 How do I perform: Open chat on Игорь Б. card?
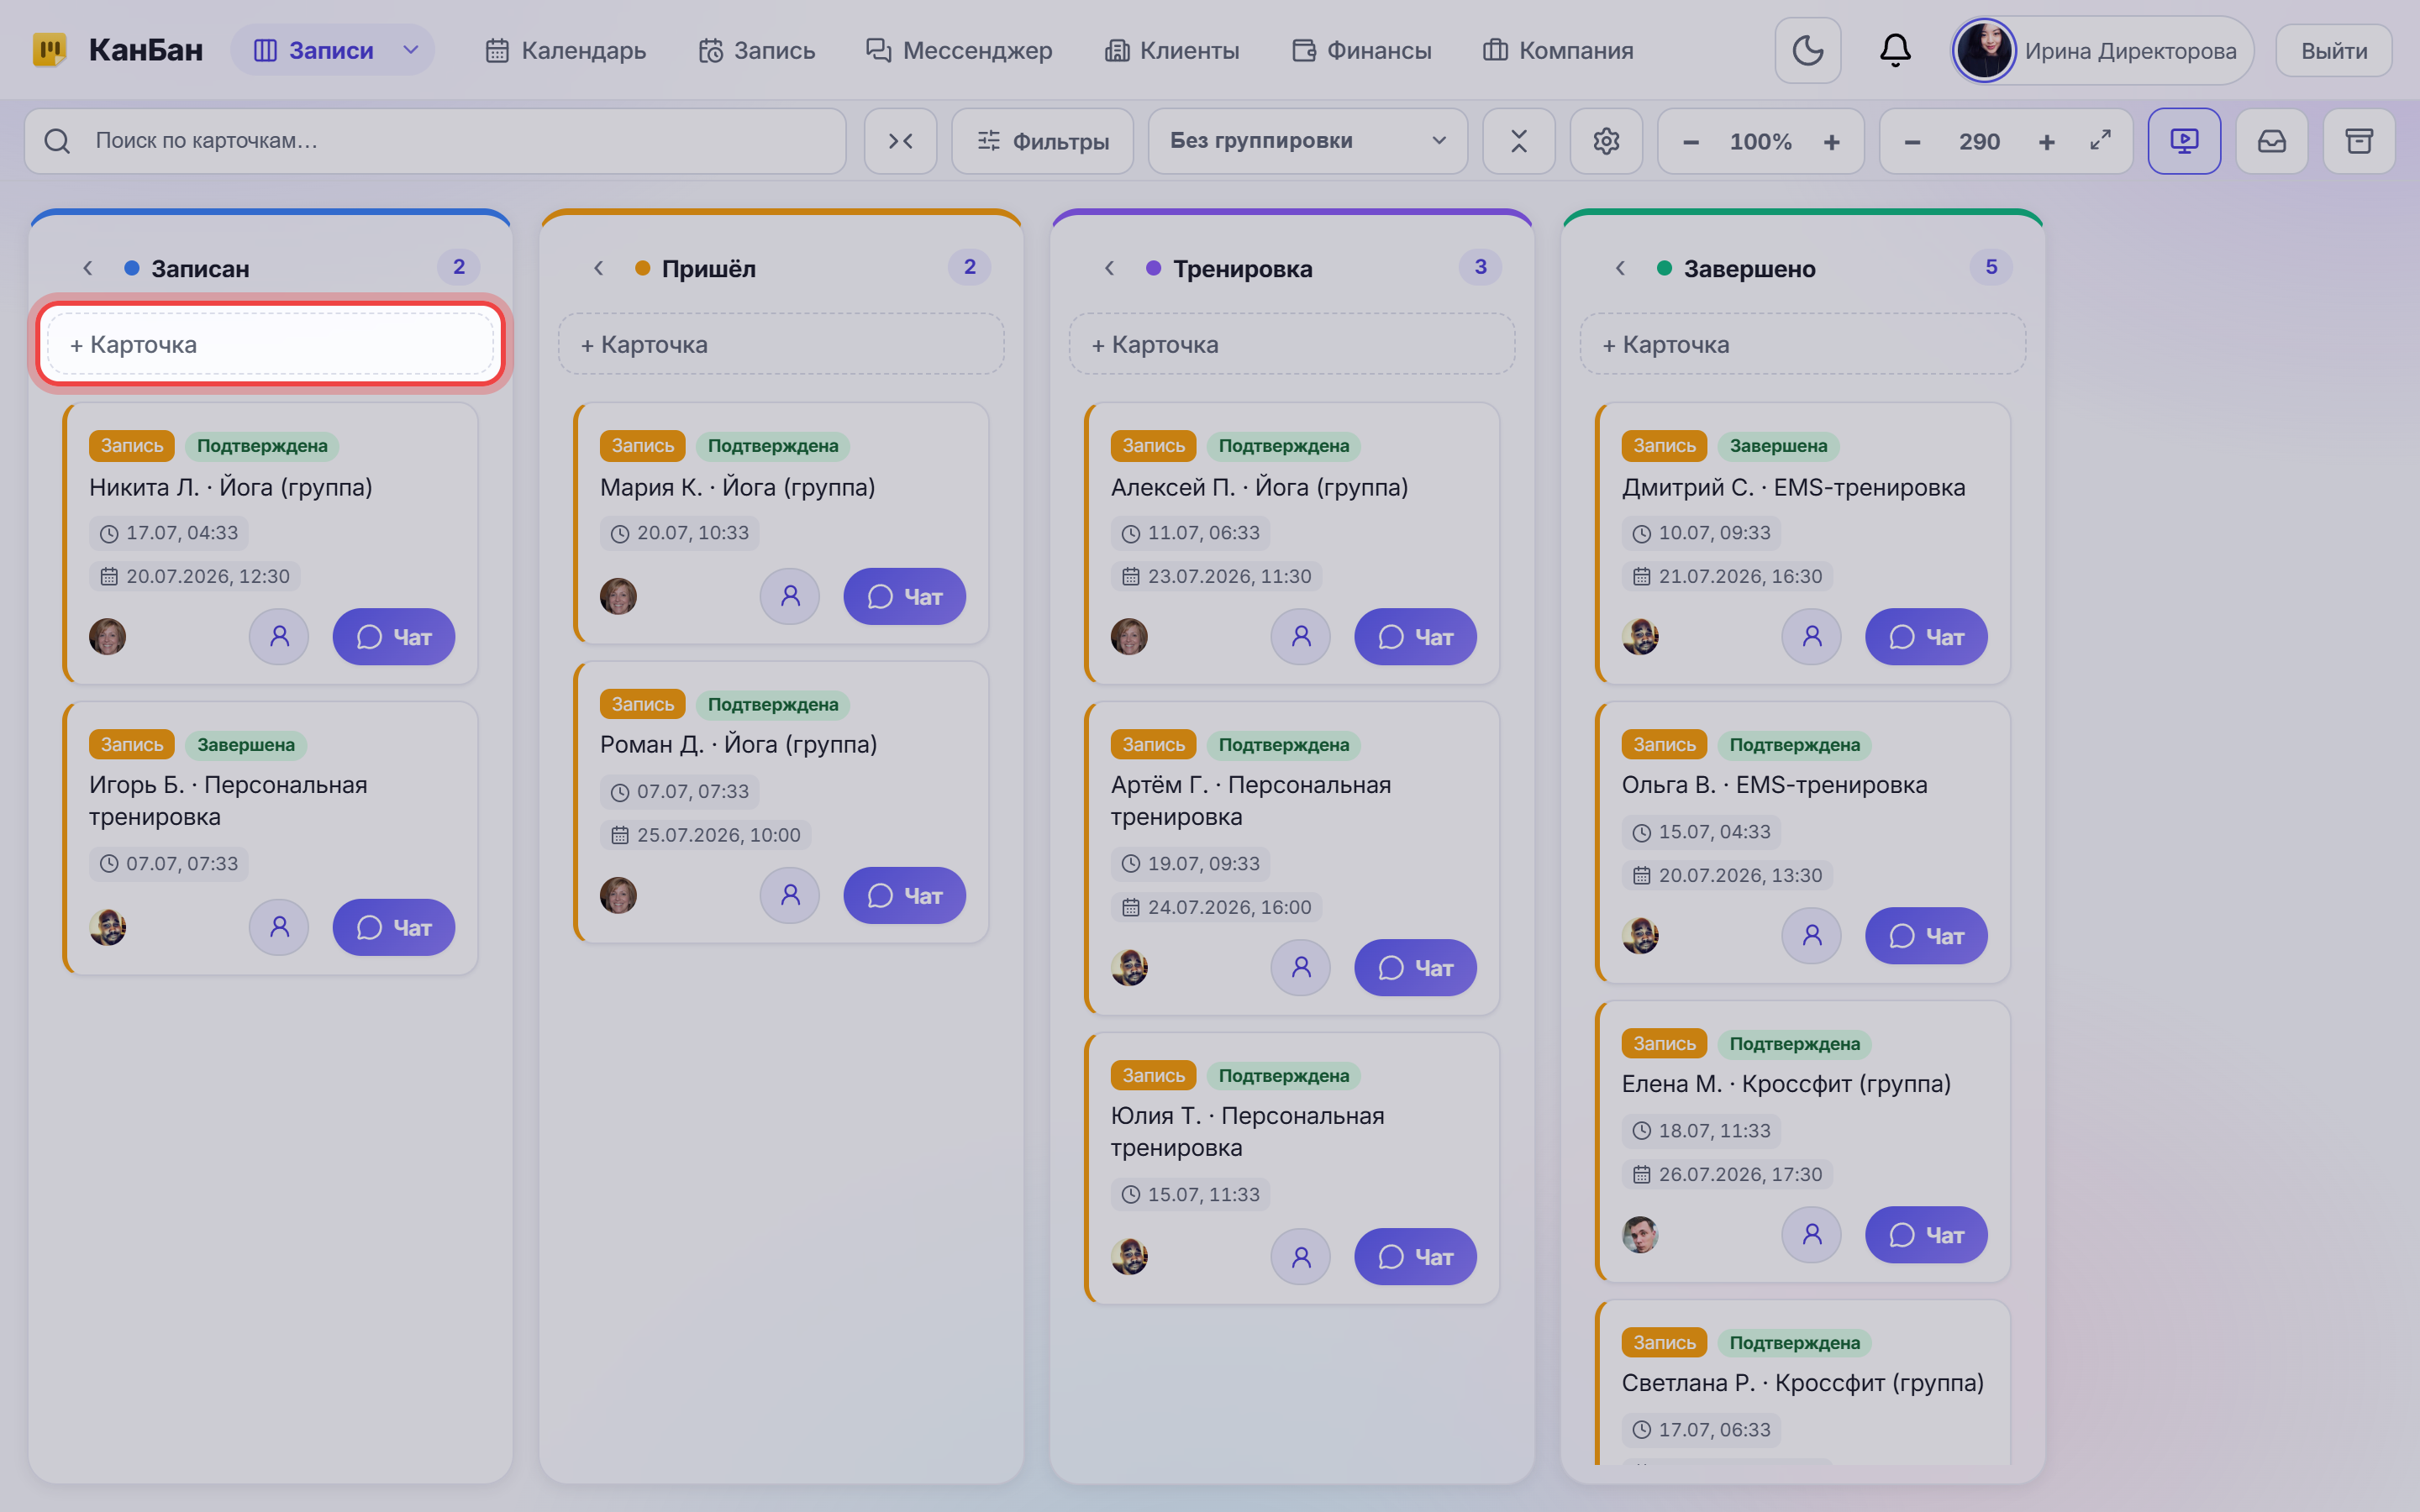coord(394,928)
